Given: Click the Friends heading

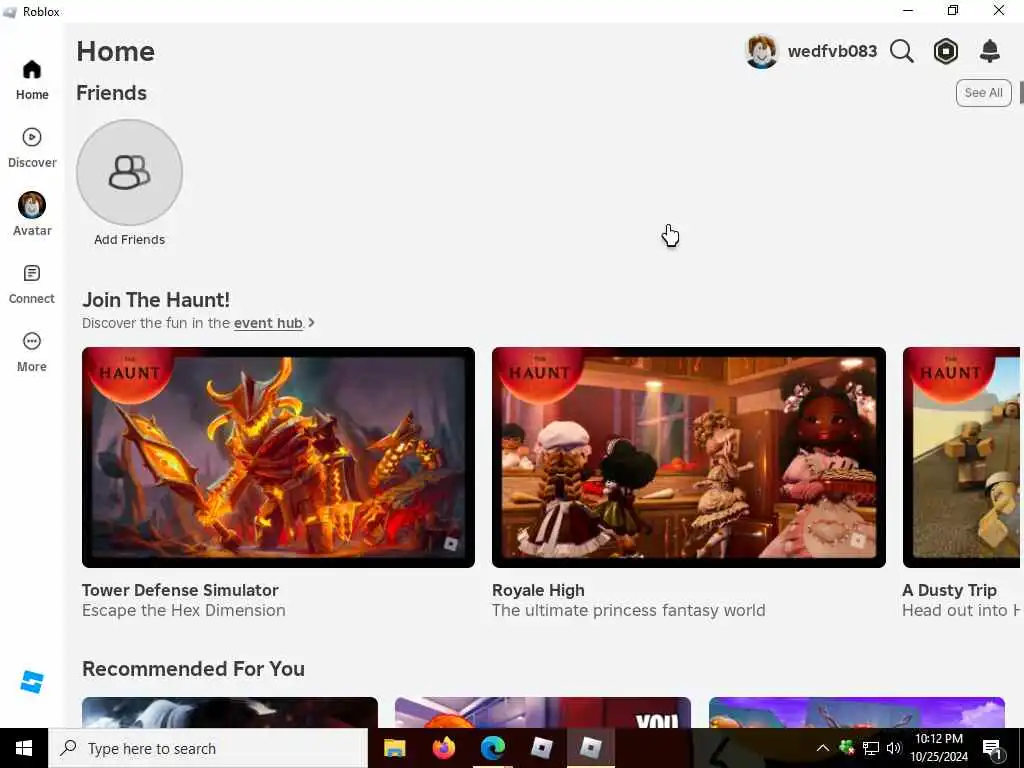Looking at the screenshot, I should tap(112, 93).
